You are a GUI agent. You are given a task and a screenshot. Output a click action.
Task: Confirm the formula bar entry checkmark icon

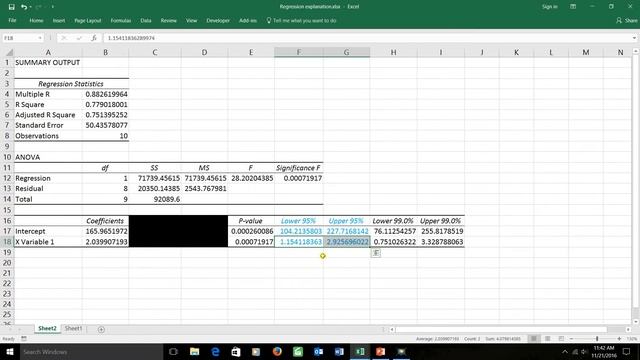[79, 38]
